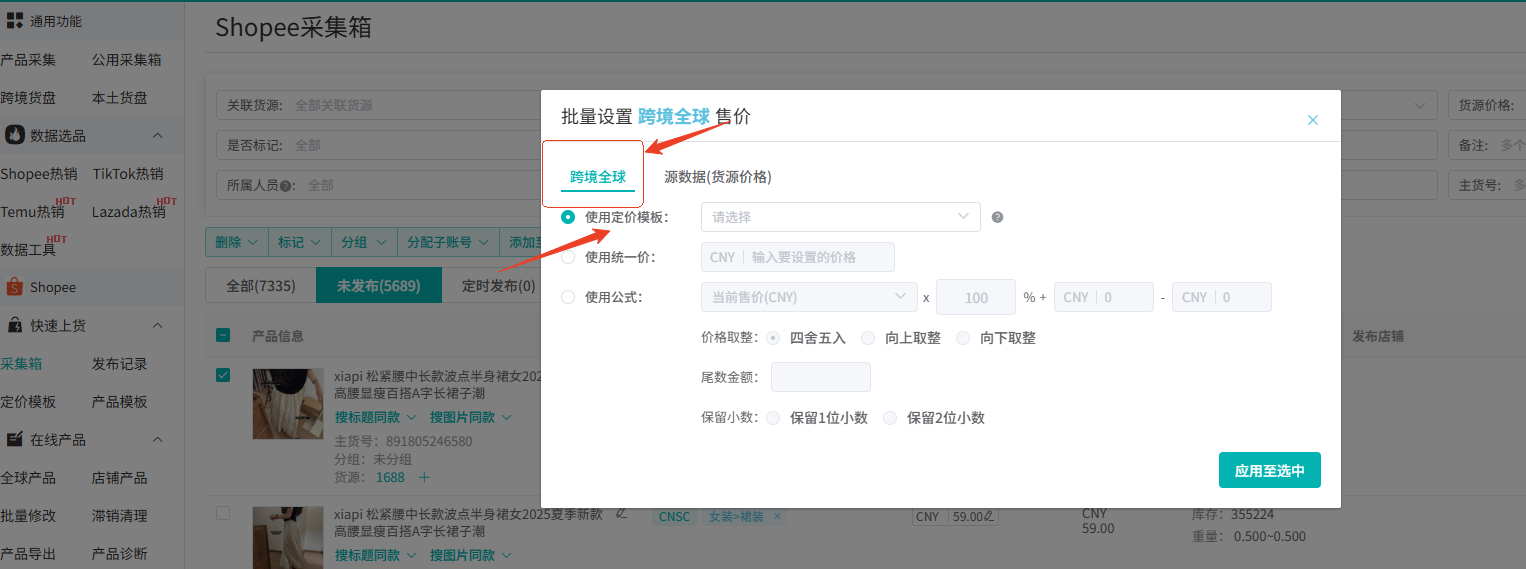Click the pencil icon in CNY 59.00 price field

point(989,517)
